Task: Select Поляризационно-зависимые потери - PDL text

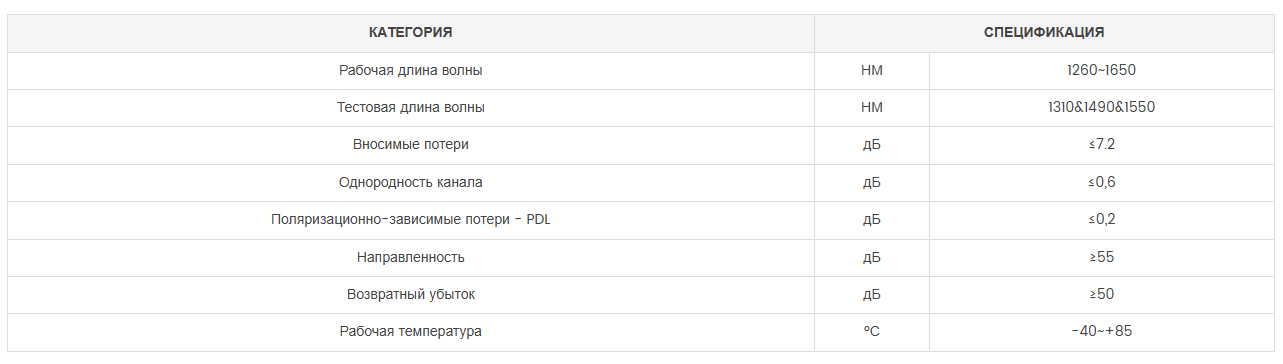Action: tap(411, 220)
